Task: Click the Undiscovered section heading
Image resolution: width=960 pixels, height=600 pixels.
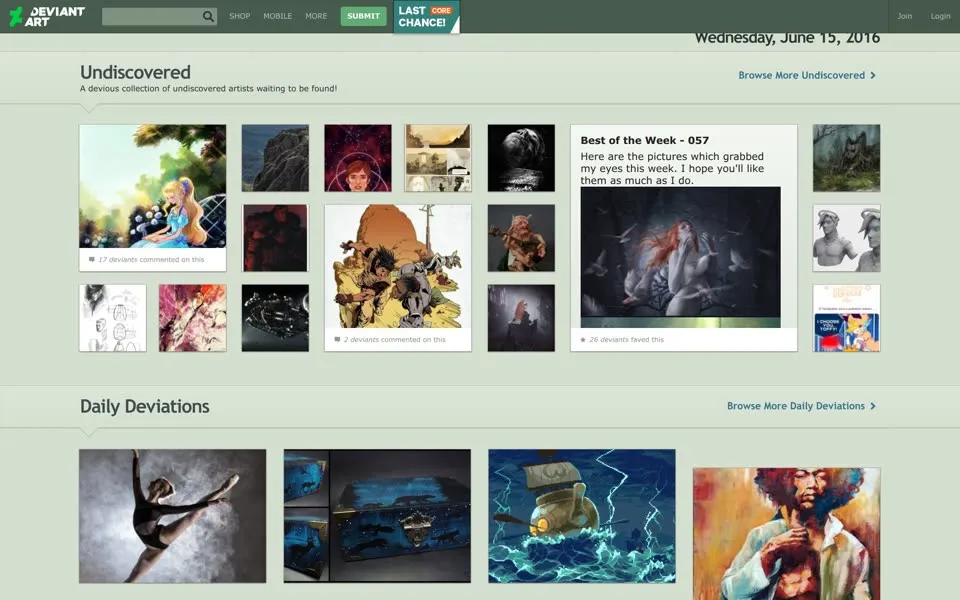Action: click(135, 72)
